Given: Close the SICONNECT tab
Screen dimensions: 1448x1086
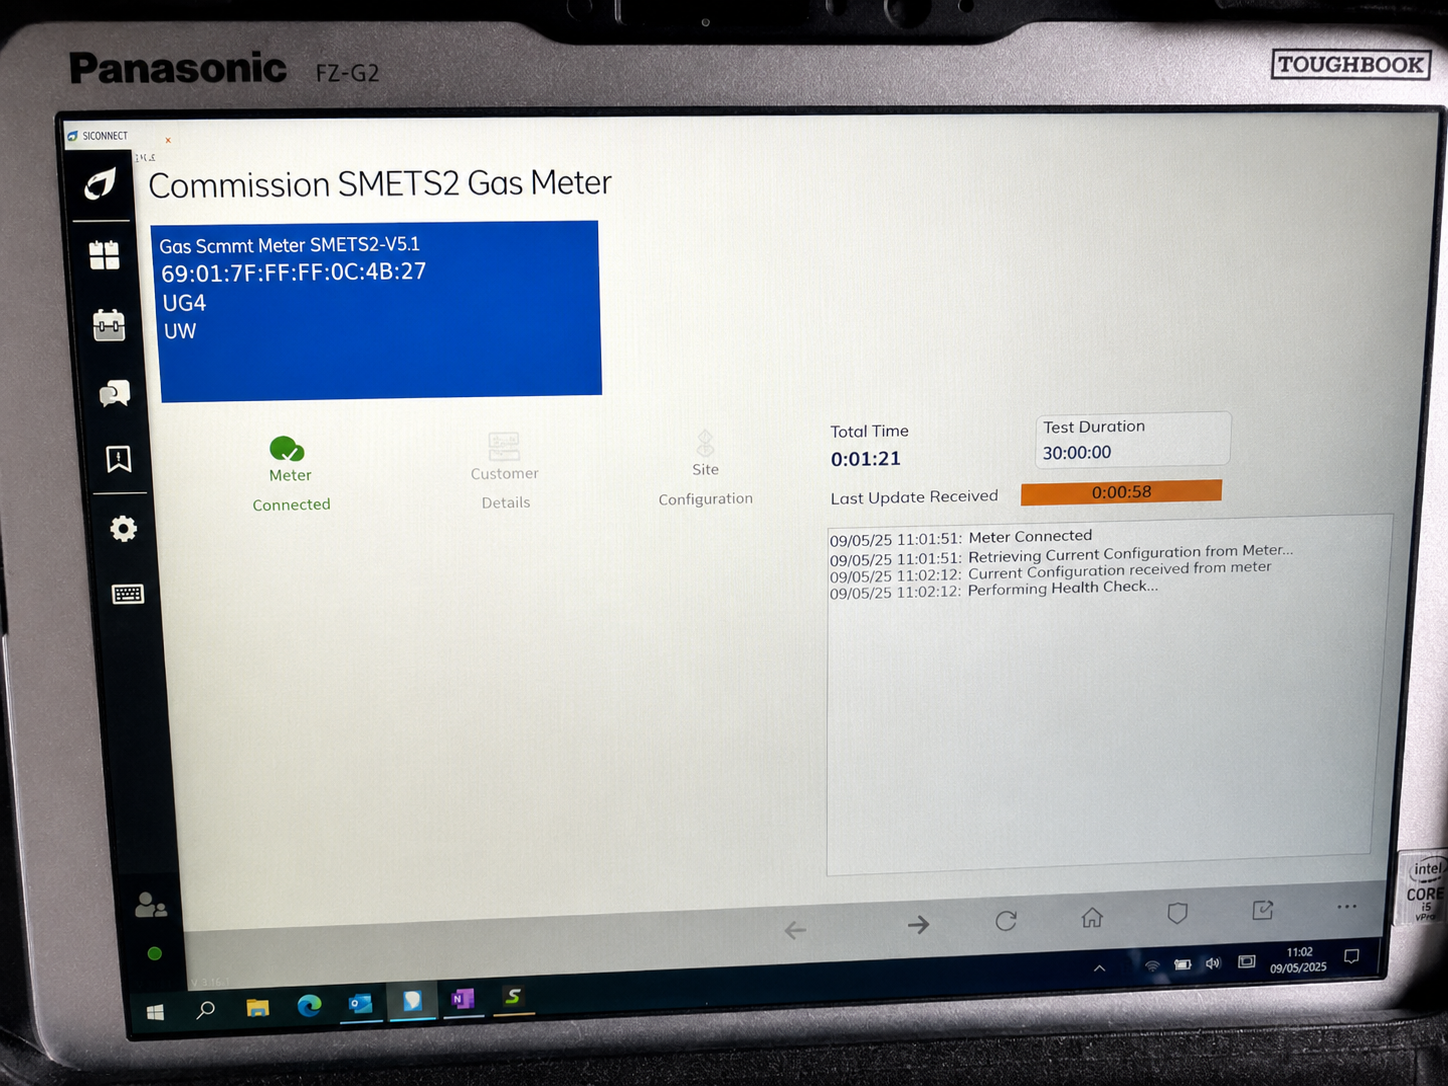Looking at the screenshot, I should pos(168,140).
